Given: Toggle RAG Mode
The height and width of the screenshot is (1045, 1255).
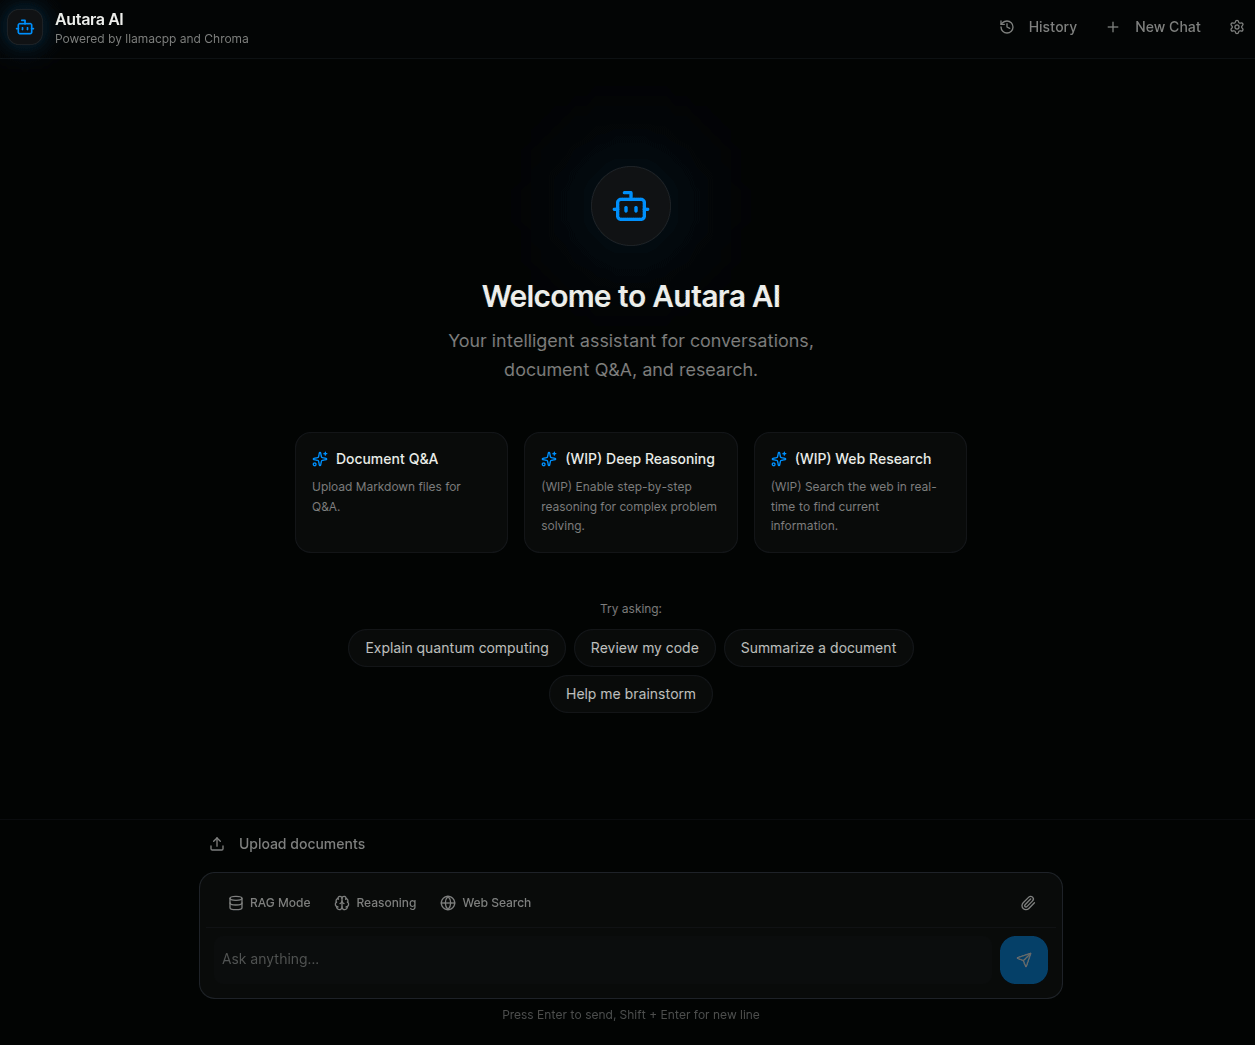Looking at the screenshot, I should pyautogui.click(x=270, y=903).
